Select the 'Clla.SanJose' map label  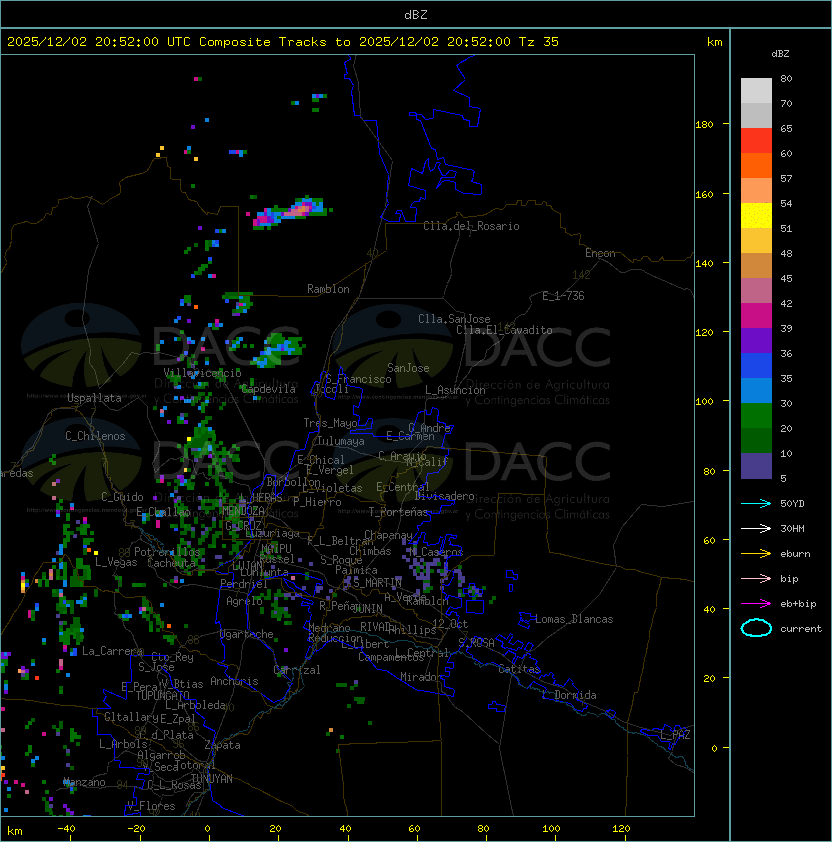click(x=454, y=319)
